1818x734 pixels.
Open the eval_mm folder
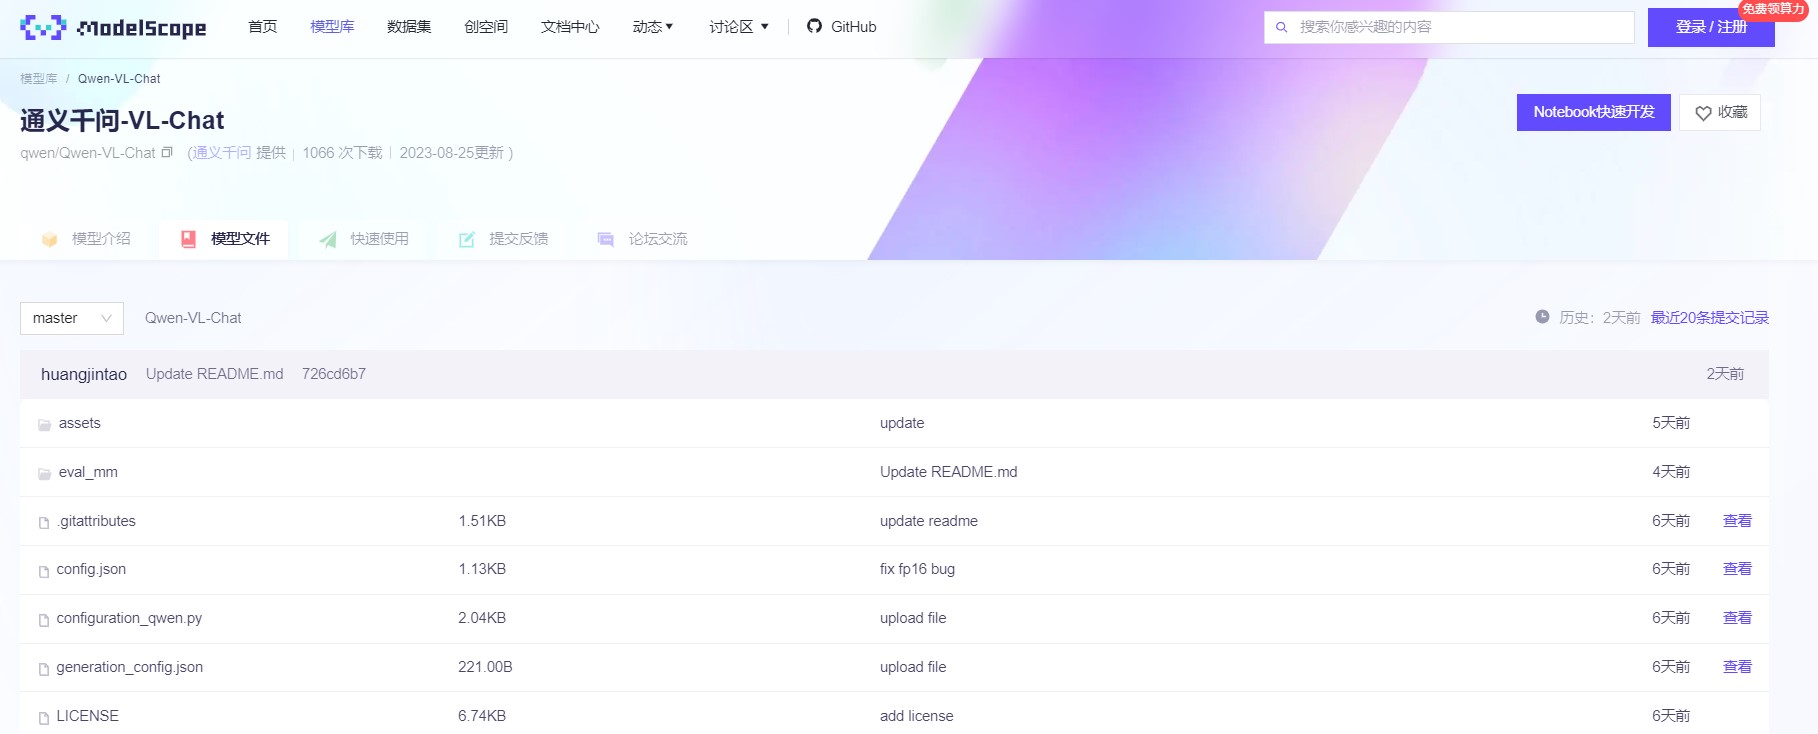pyautogui.click(x=88, y=472)
